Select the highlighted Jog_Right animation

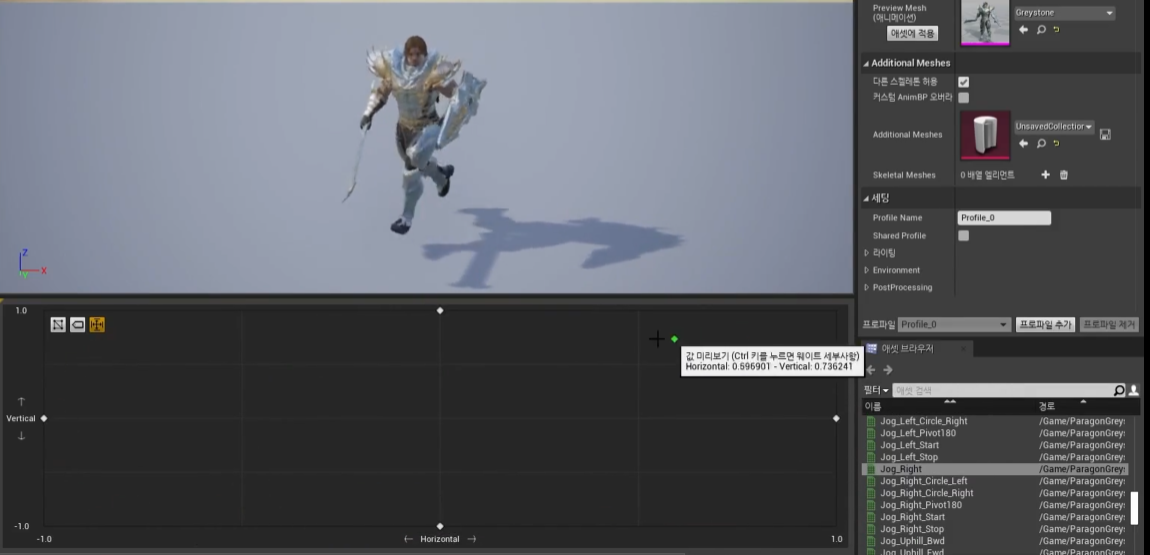[994, 468]
